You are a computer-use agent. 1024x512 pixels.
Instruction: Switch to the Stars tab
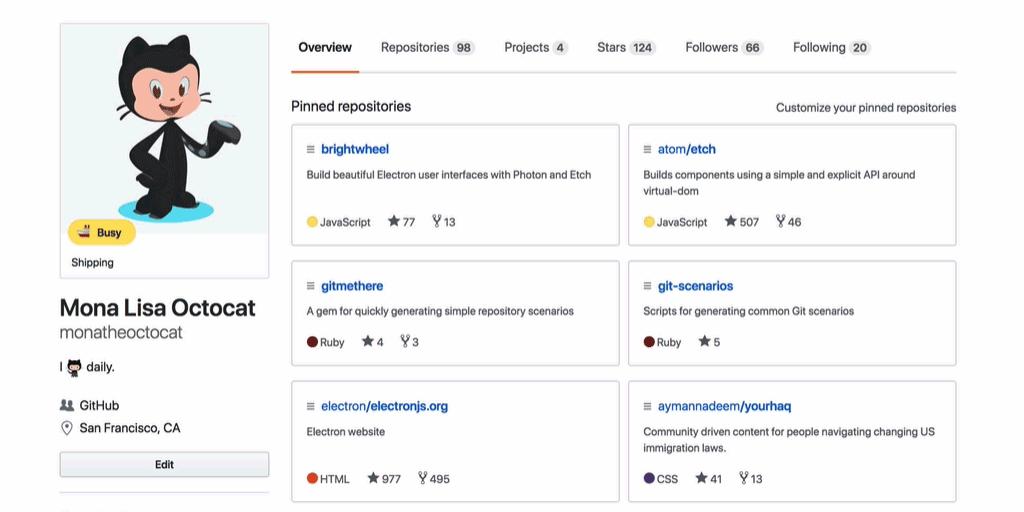pos(625,48)
